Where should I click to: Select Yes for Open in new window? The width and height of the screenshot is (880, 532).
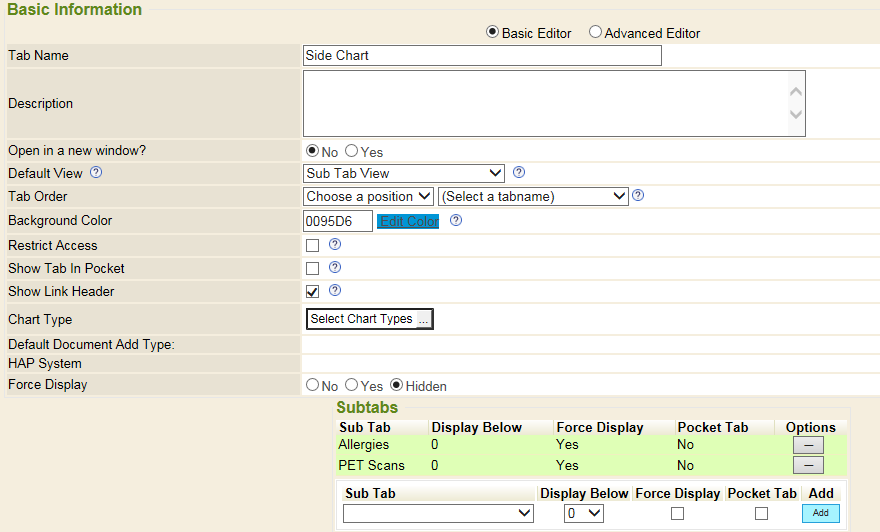click(x=351, y=151)
